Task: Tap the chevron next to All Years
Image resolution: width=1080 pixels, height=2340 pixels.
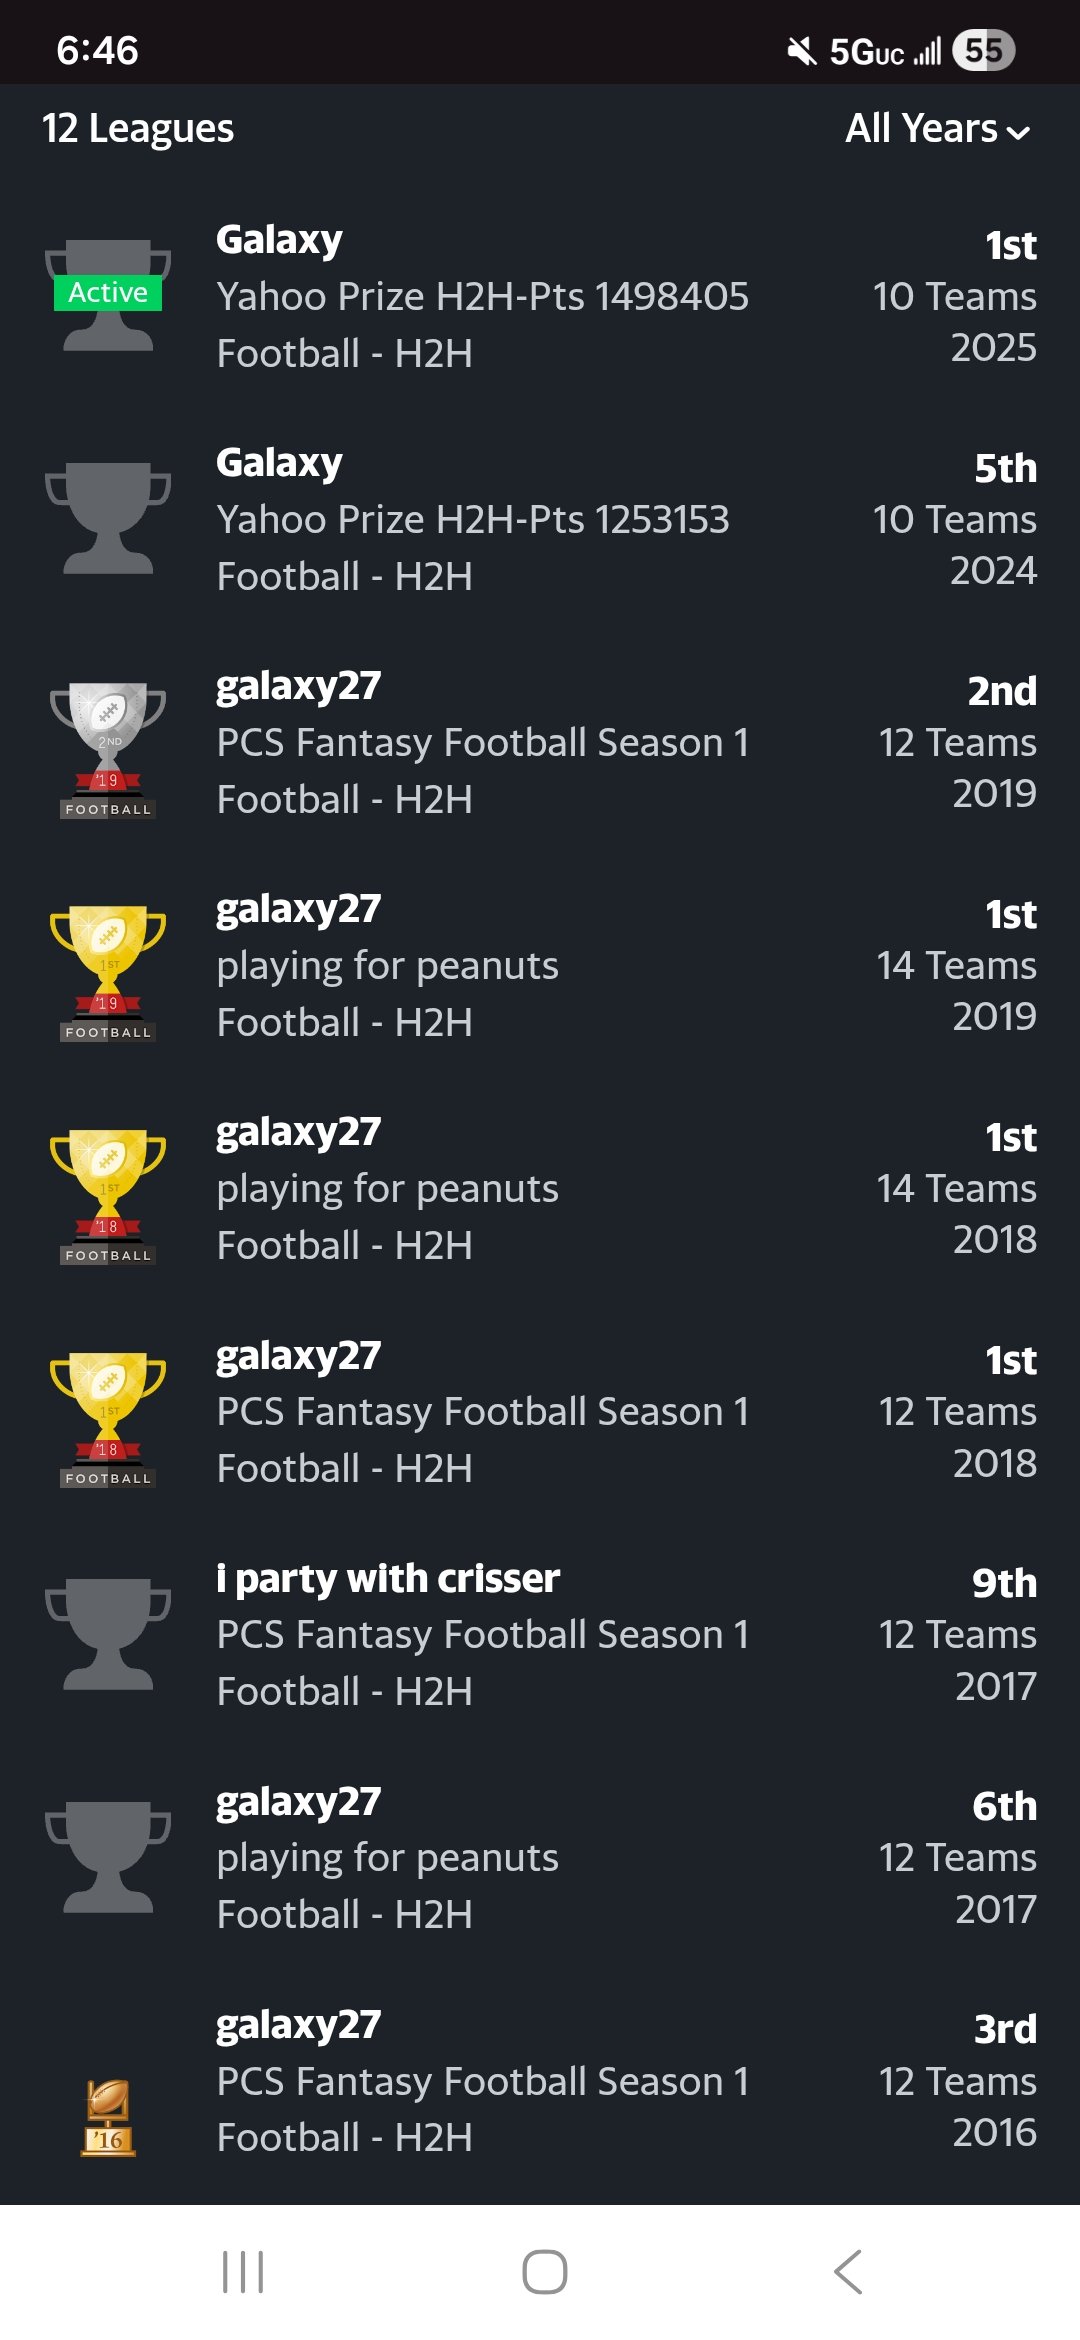Action: (1019, 132)
